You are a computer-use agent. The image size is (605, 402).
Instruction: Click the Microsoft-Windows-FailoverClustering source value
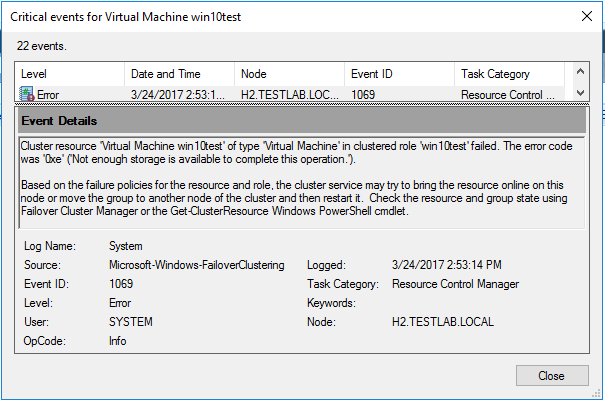[x=197, y=265]
